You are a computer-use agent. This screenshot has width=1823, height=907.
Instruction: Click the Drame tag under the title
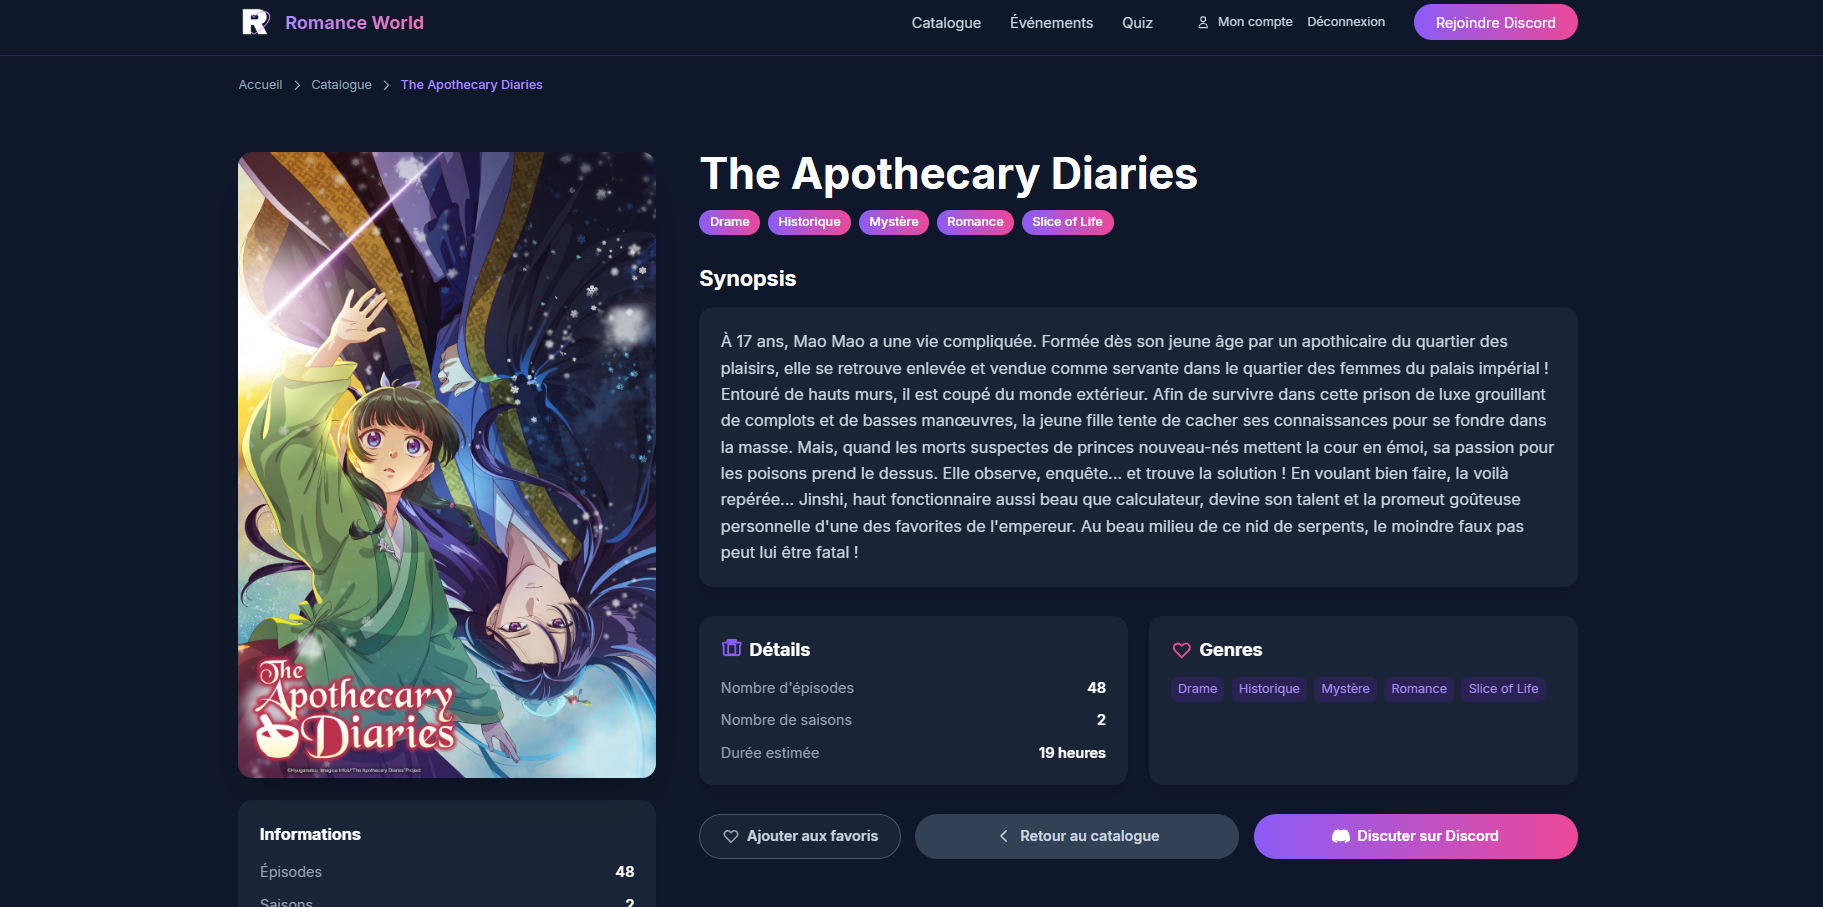point(729,222)
